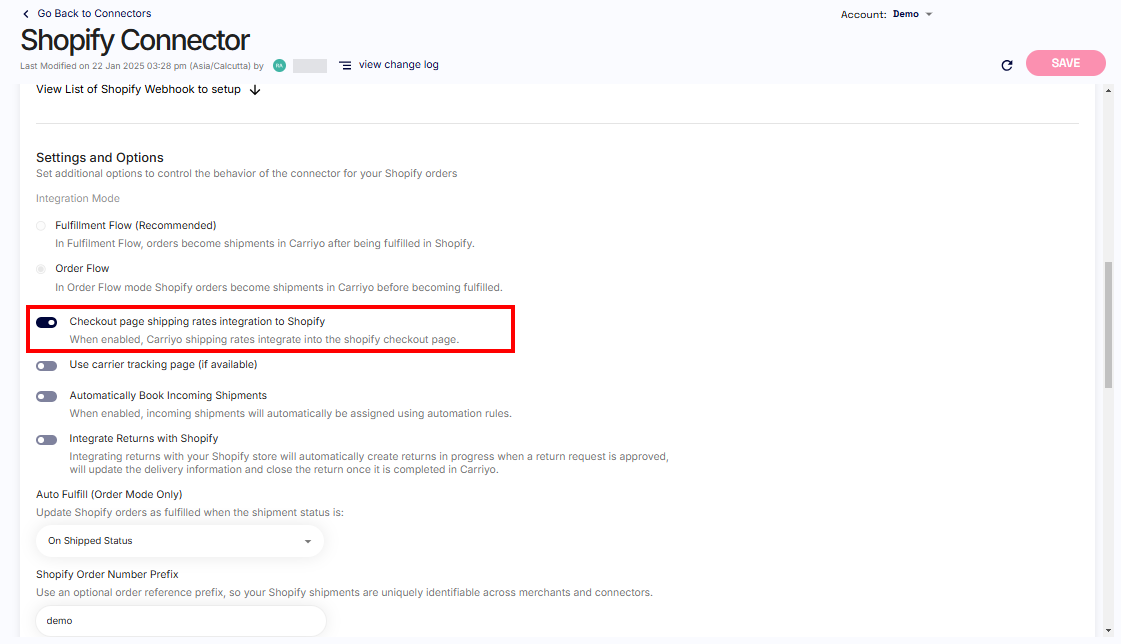Click scrollbar up arrow

coord(1109,91)
